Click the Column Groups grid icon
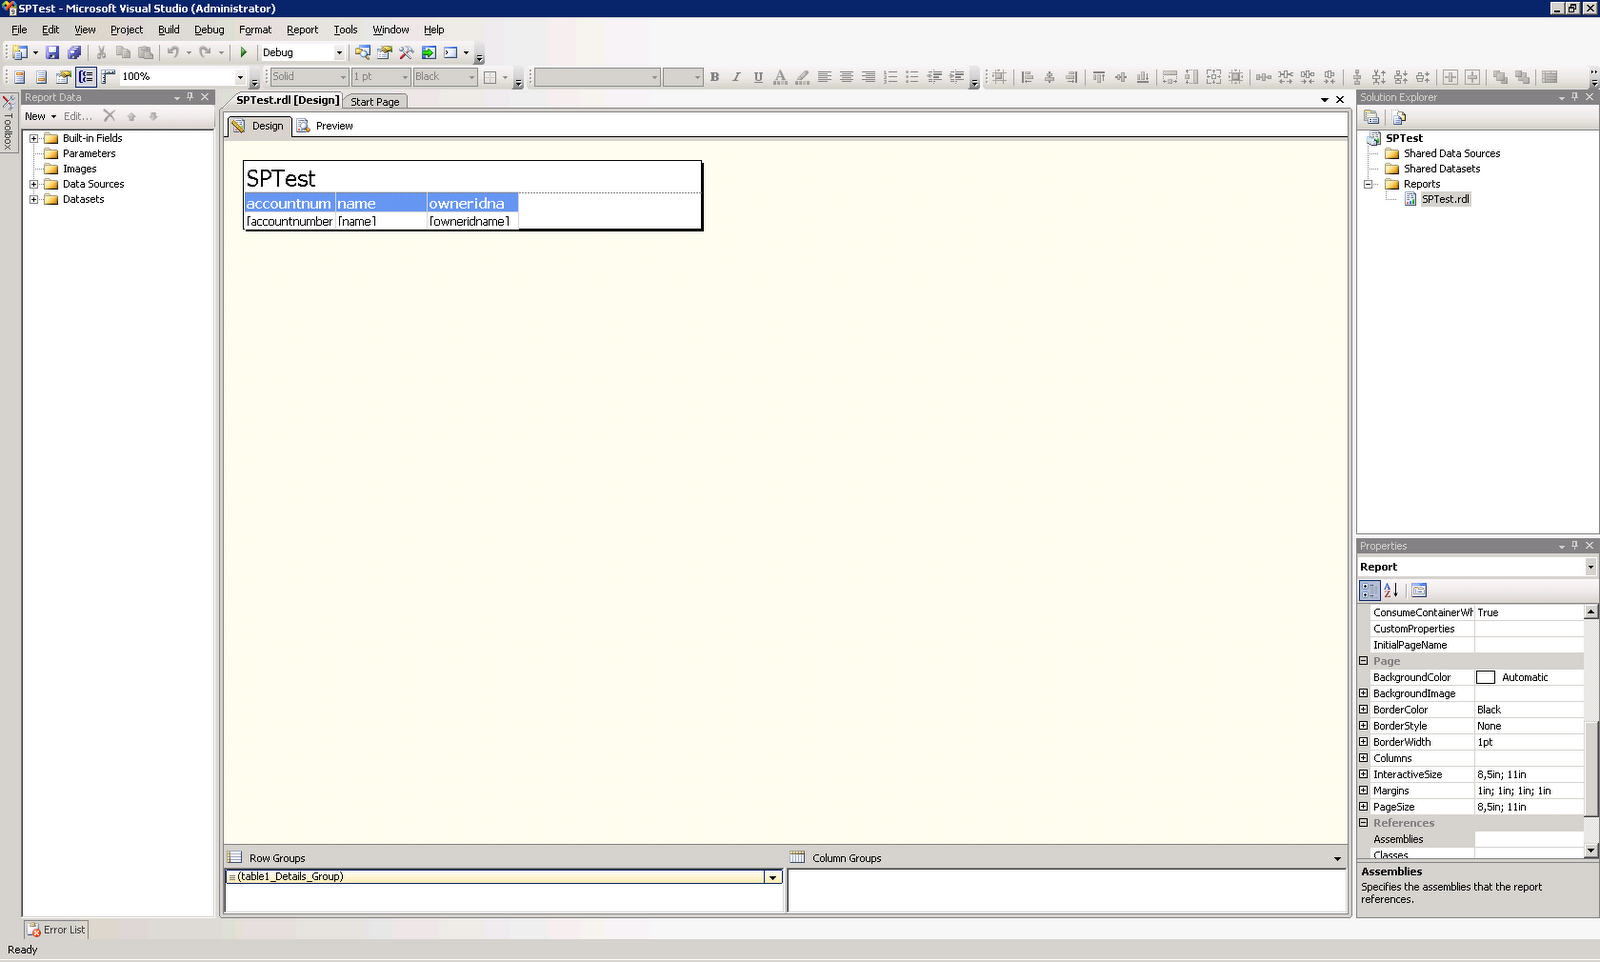The image size is (1600, 962). pos(797,857)
